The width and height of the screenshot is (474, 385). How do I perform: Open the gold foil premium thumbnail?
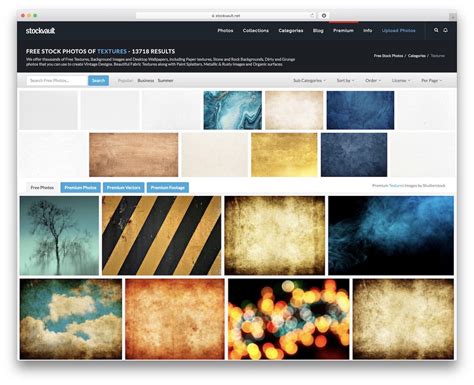(x=284, y=155)
